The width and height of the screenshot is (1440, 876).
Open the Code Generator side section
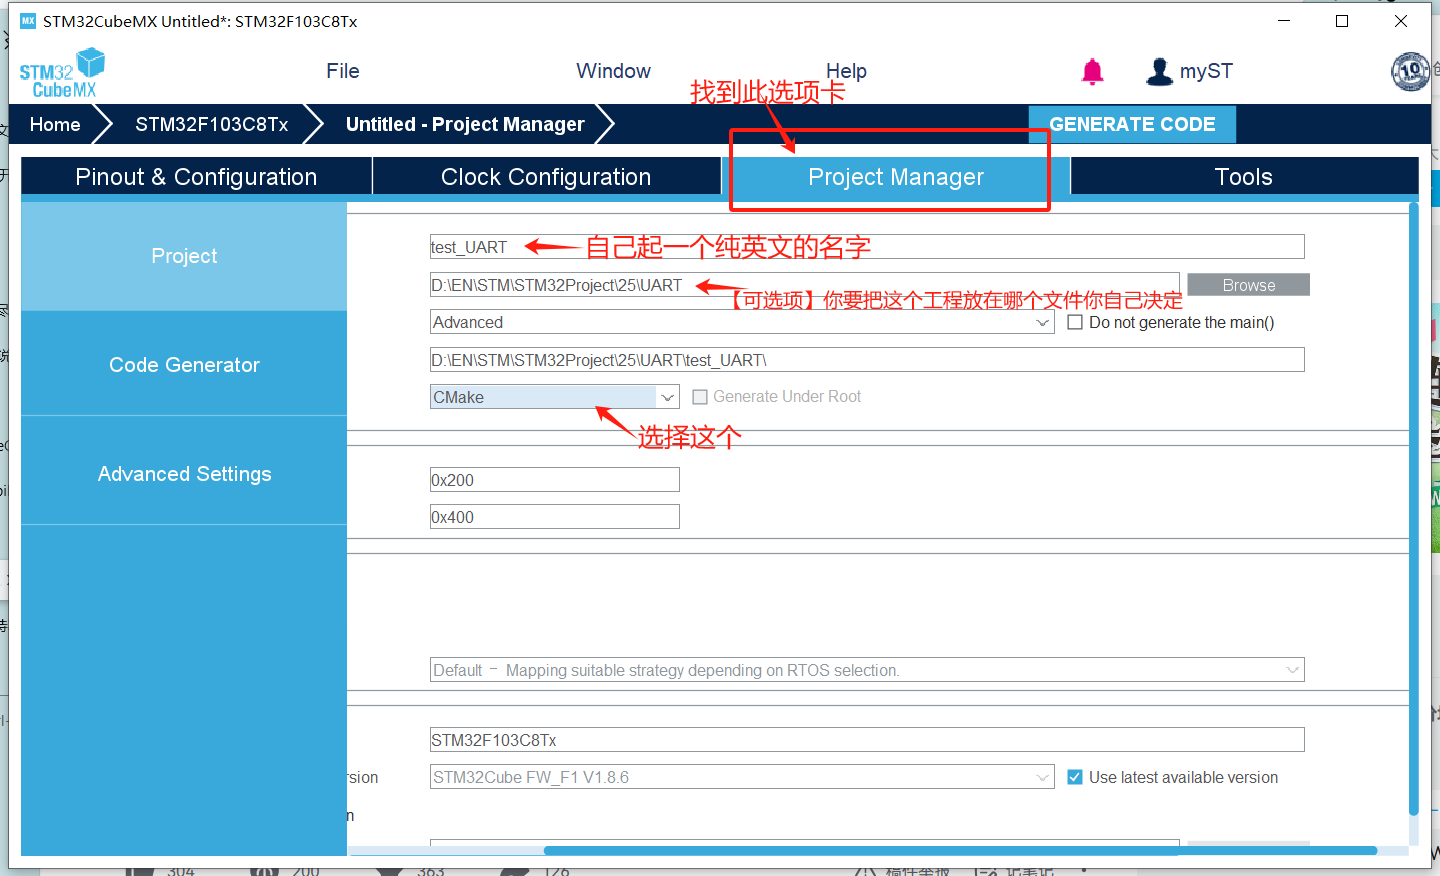pyautogui.click(x=184, y=365)
